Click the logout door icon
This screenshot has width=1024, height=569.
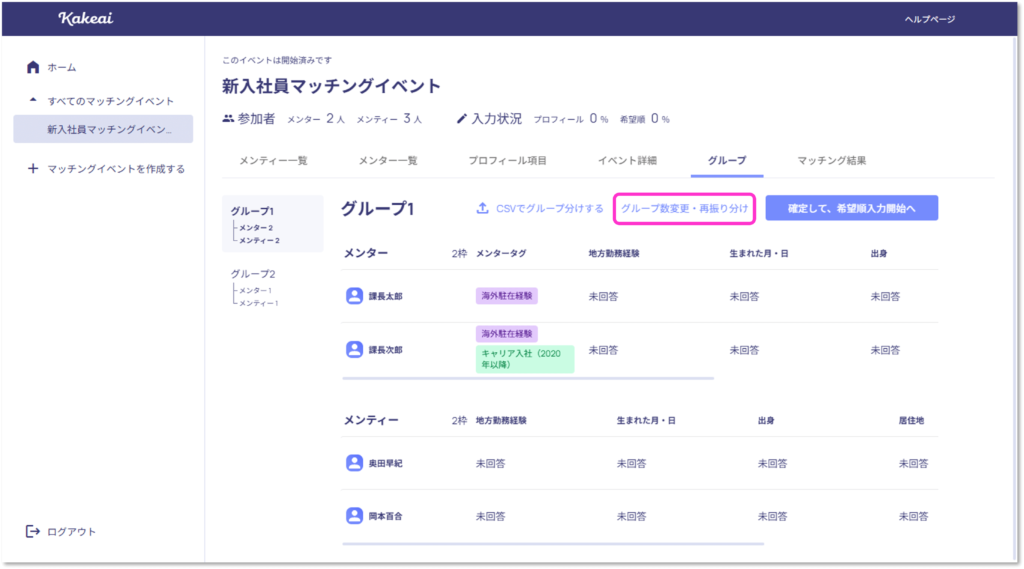(x=33, y=531)
